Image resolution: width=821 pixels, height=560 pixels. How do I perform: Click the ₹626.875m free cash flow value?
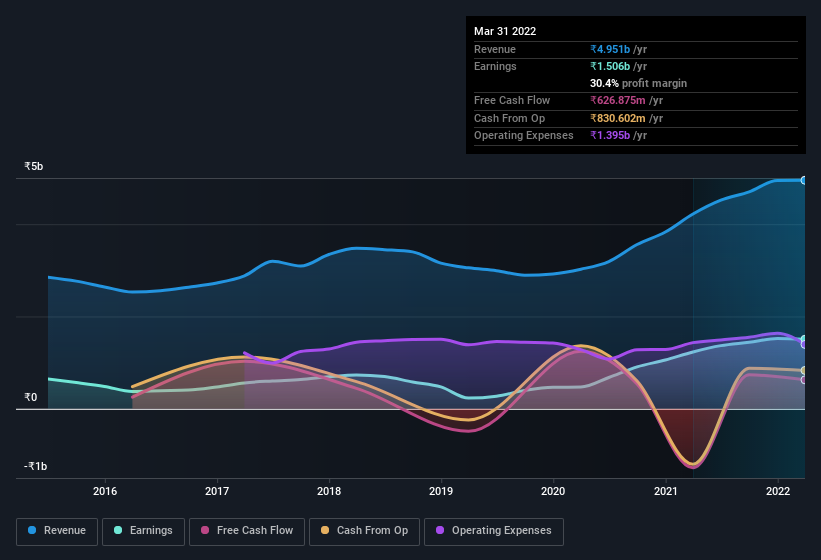coord(618,100)
